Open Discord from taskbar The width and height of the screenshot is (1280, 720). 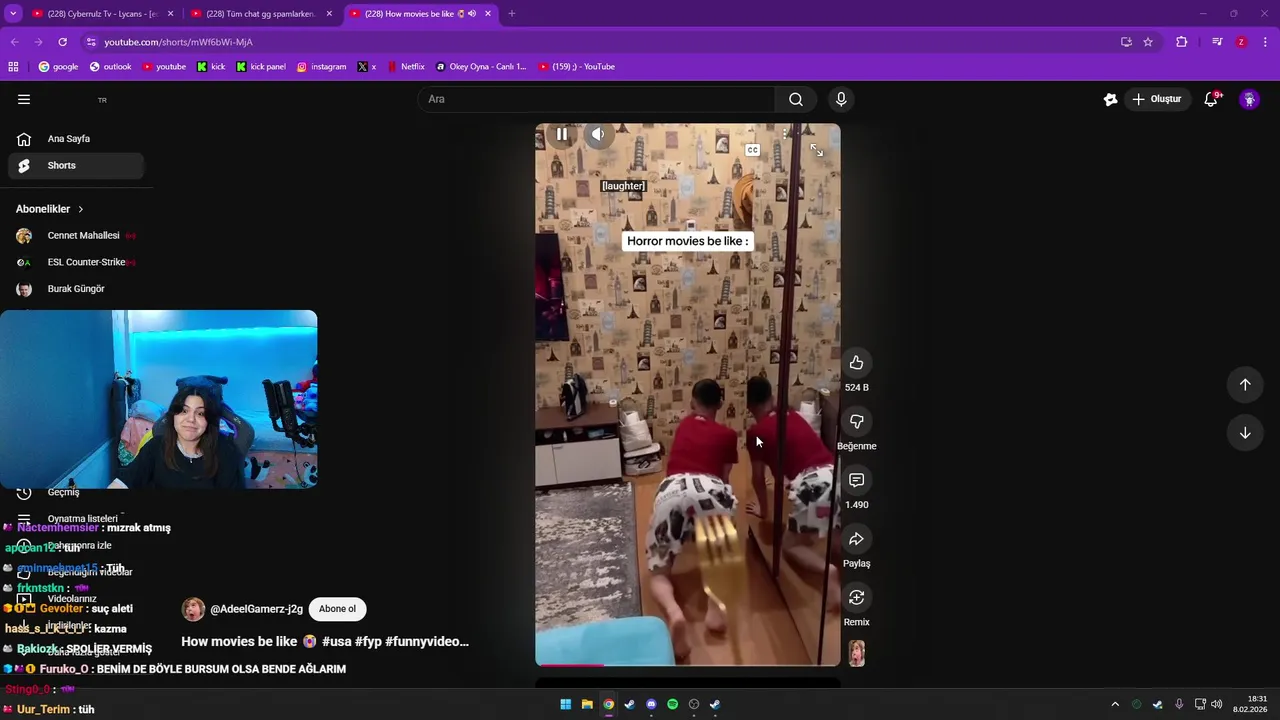coord(651,704)
